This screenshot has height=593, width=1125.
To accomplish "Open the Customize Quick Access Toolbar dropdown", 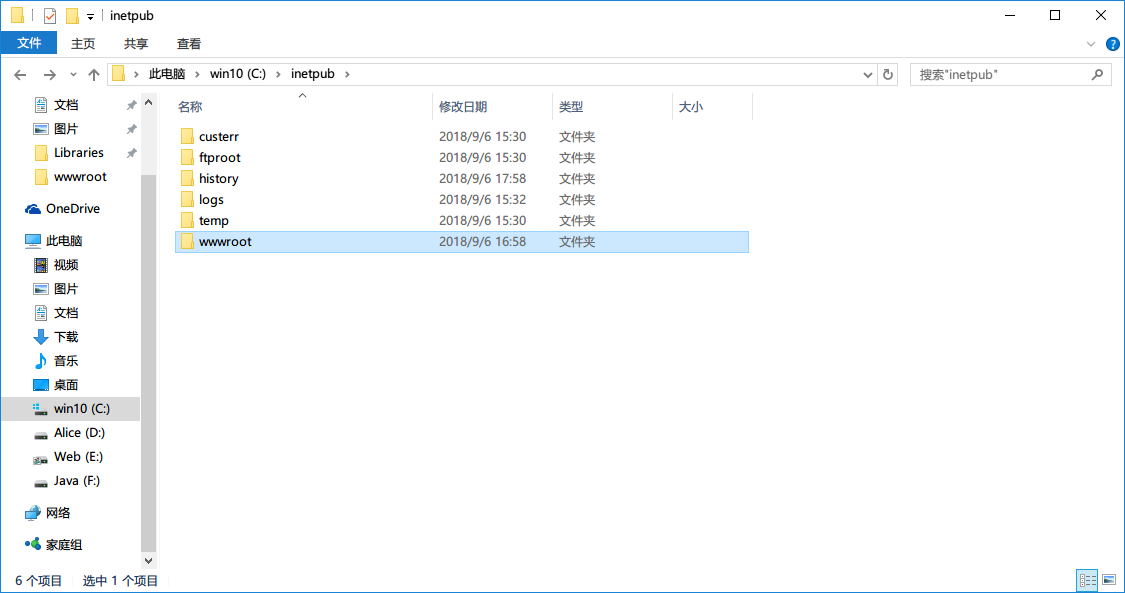I will [x=90, y=15].
